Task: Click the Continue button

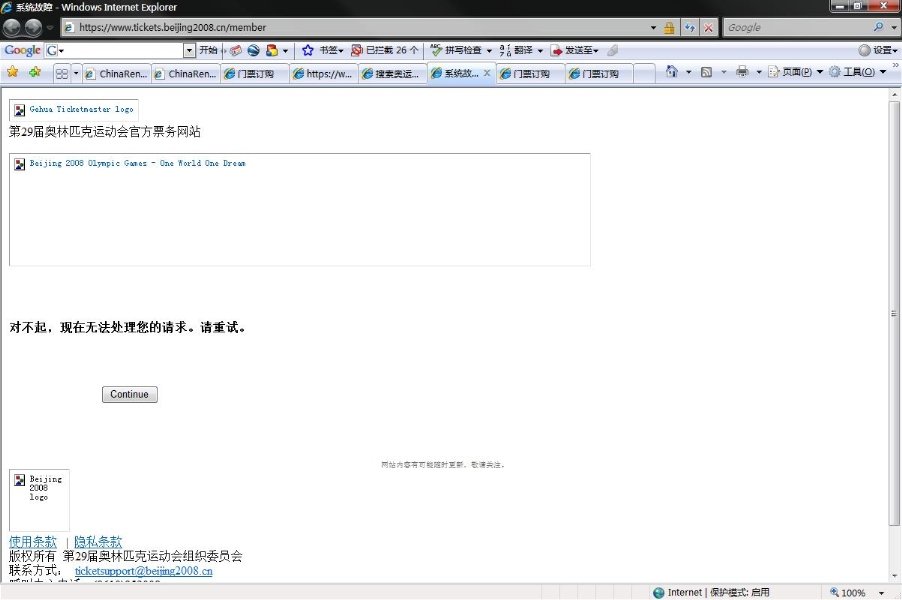Action: 129,394
